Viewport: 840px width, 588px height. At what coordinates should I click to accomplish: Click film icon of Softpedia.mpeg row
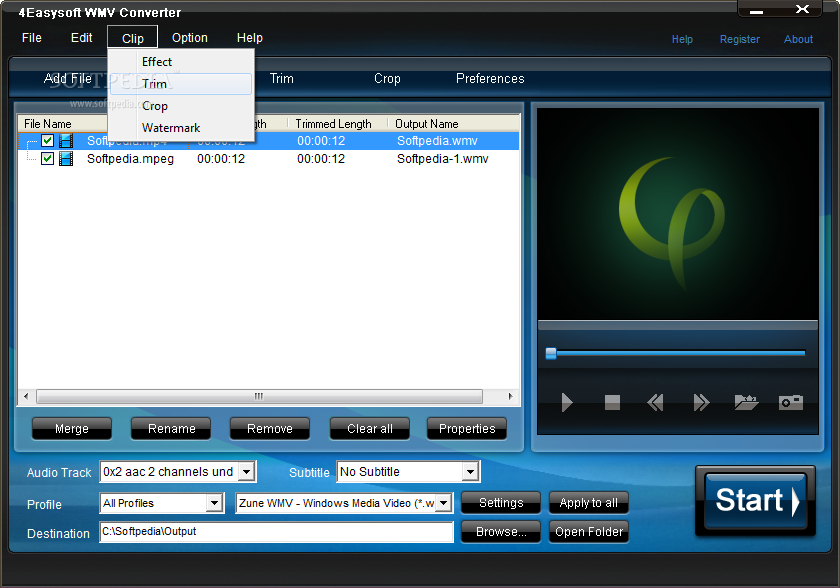[x=66, y=159]
